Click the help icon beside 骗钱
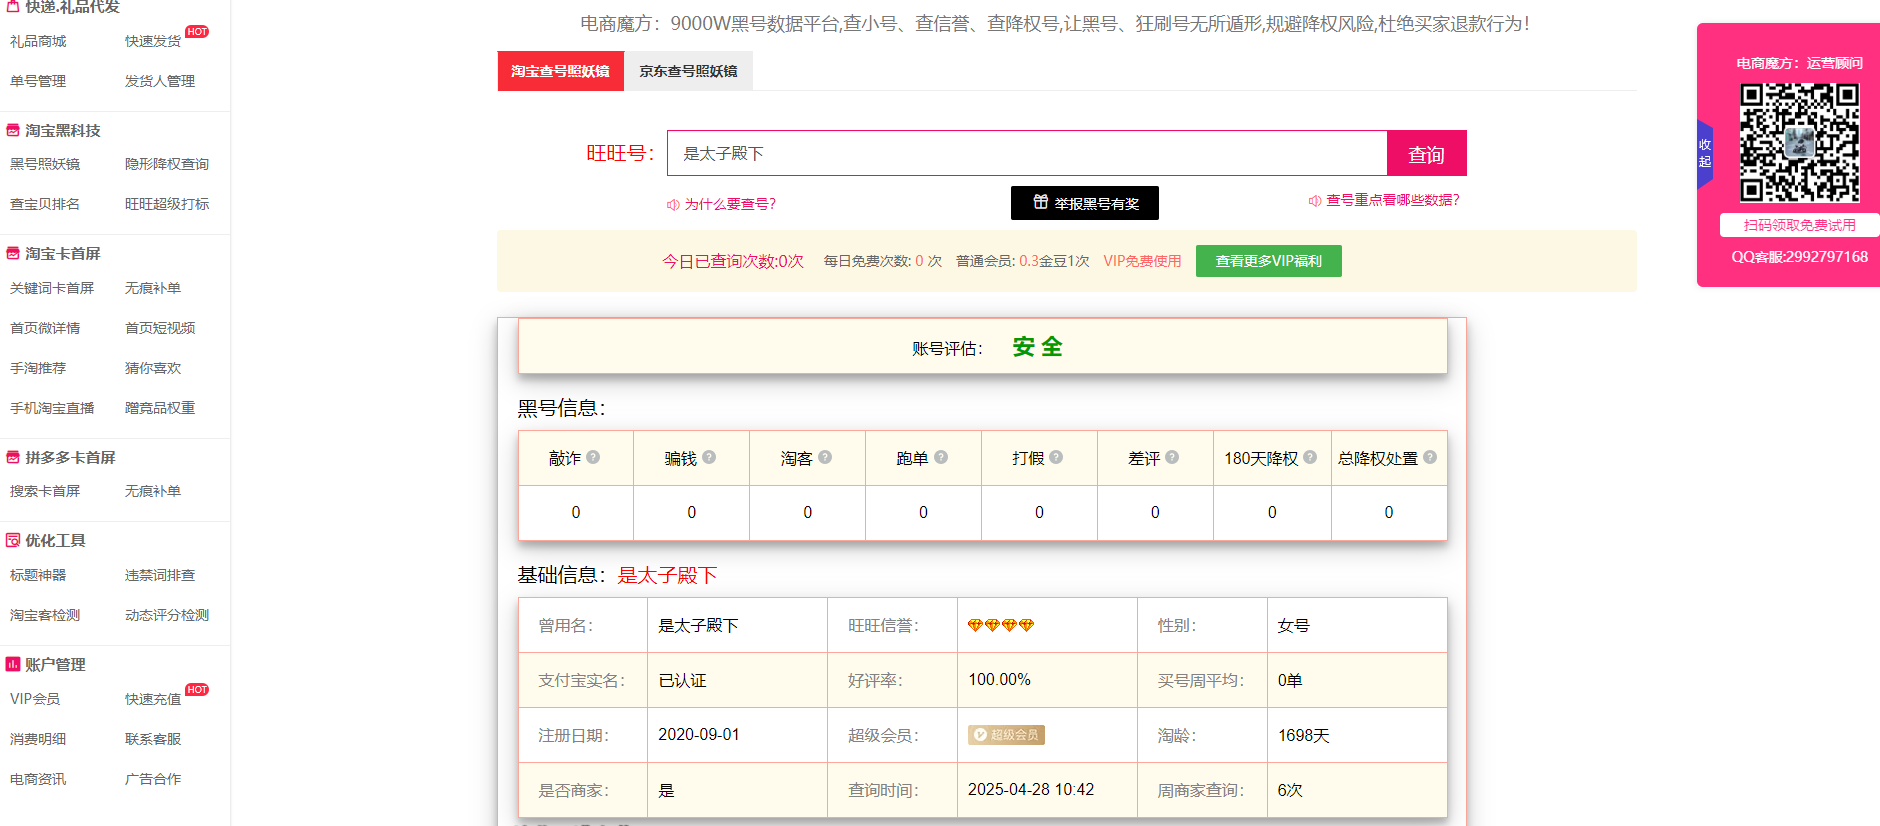This screenshot has width=1880, height=826. (x=709, y=457)
